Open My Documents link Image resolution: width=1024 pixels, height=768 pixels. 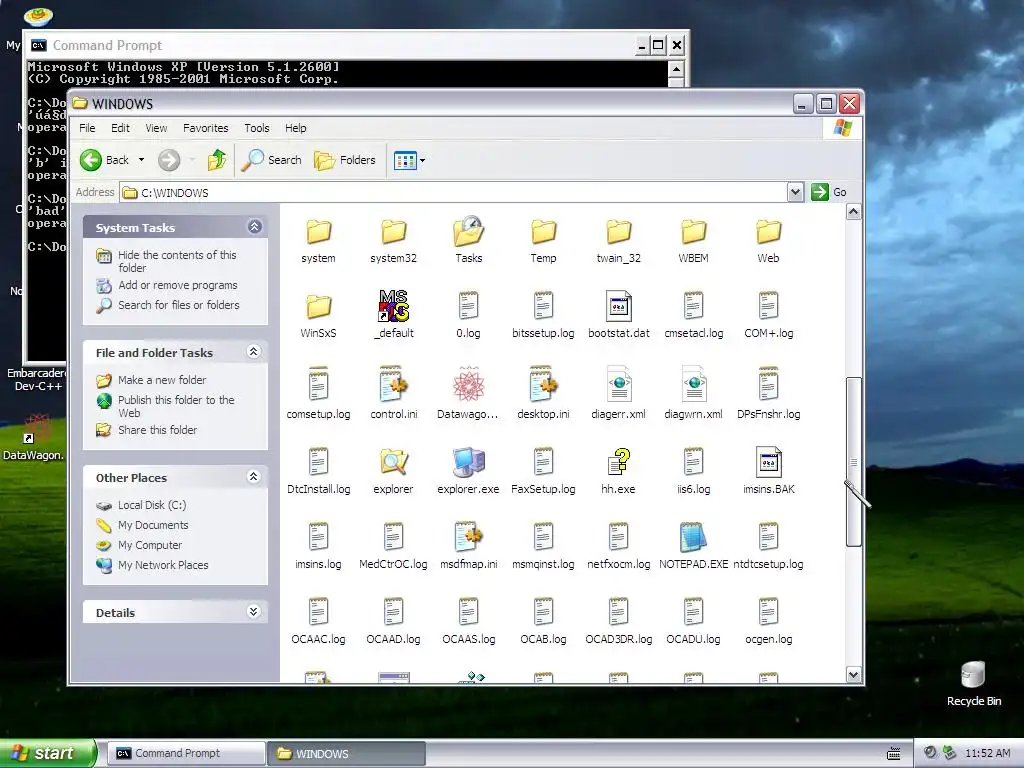point(153,525)
